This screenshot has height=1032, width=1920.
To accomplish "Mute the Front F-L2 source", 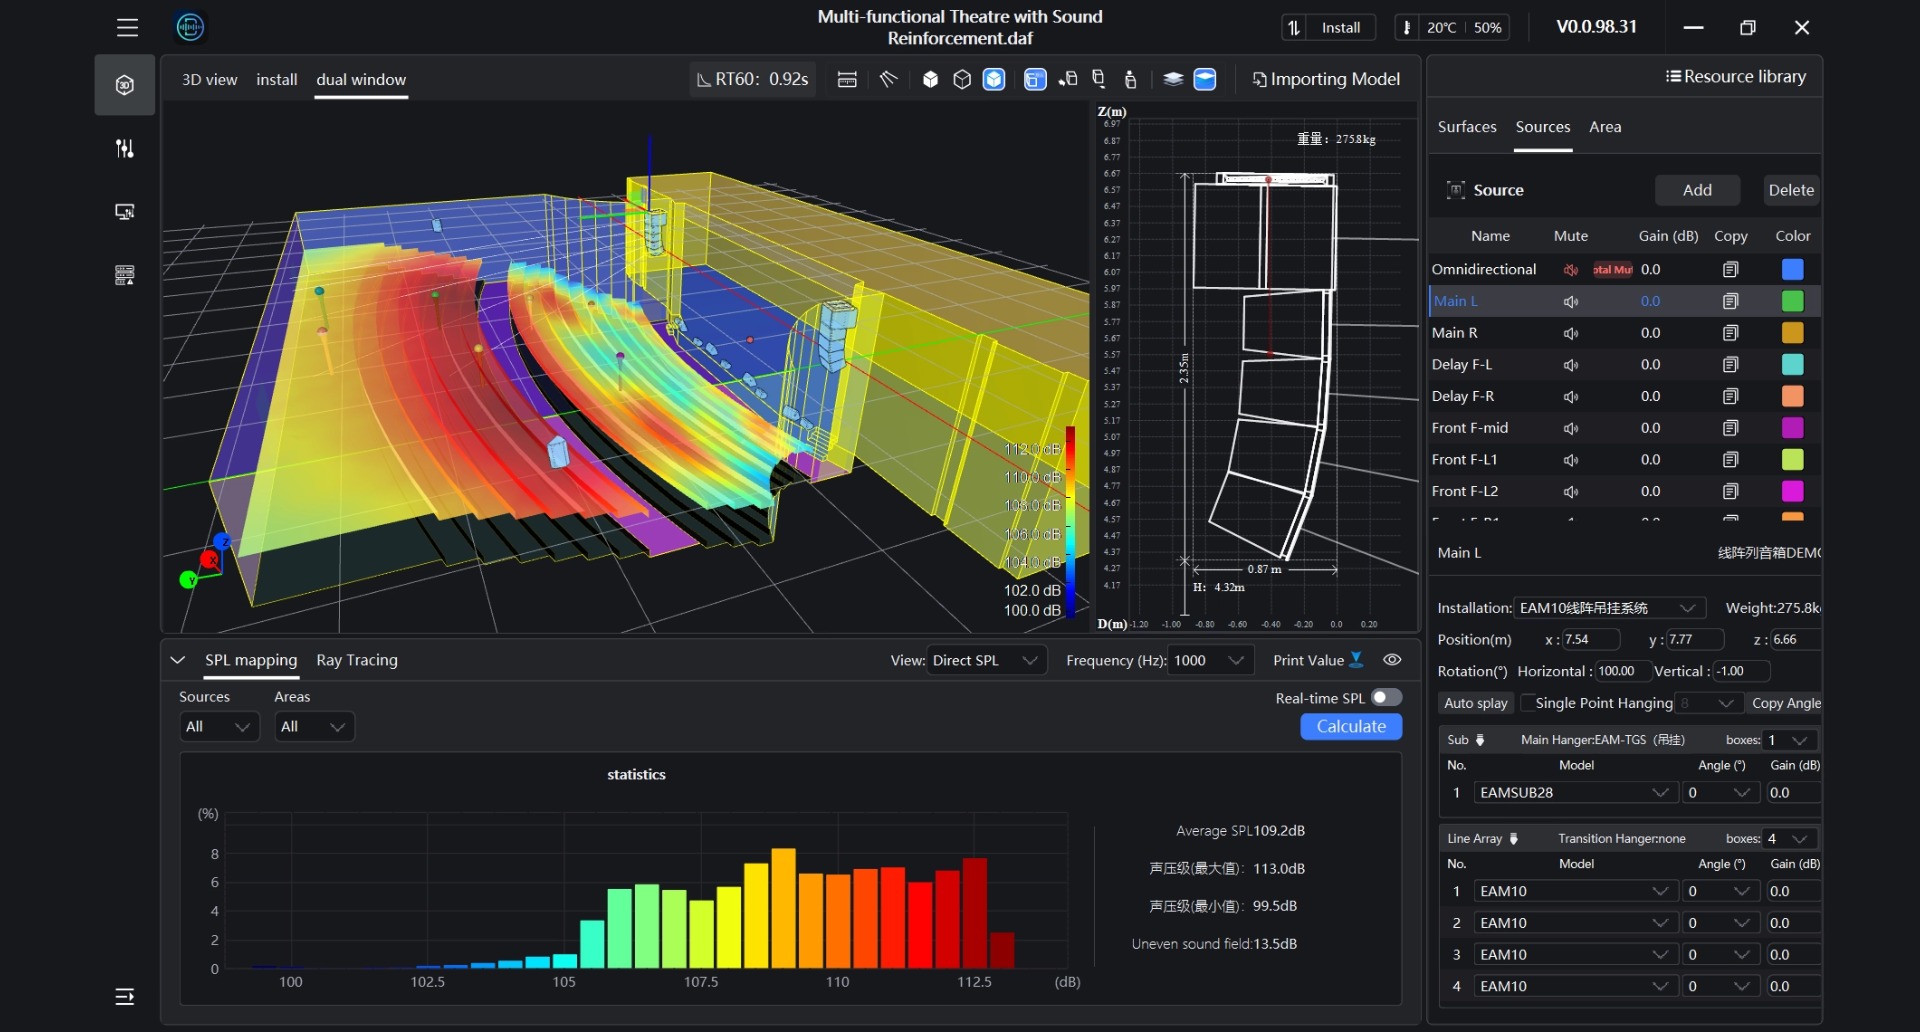I will 1572,492.
